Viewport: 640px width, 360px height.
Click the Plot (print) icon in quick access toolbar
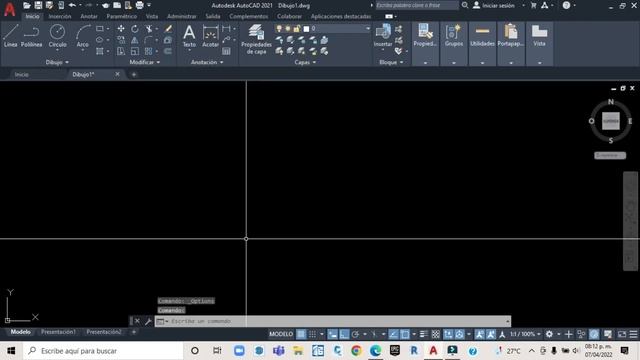pos(140,5)
